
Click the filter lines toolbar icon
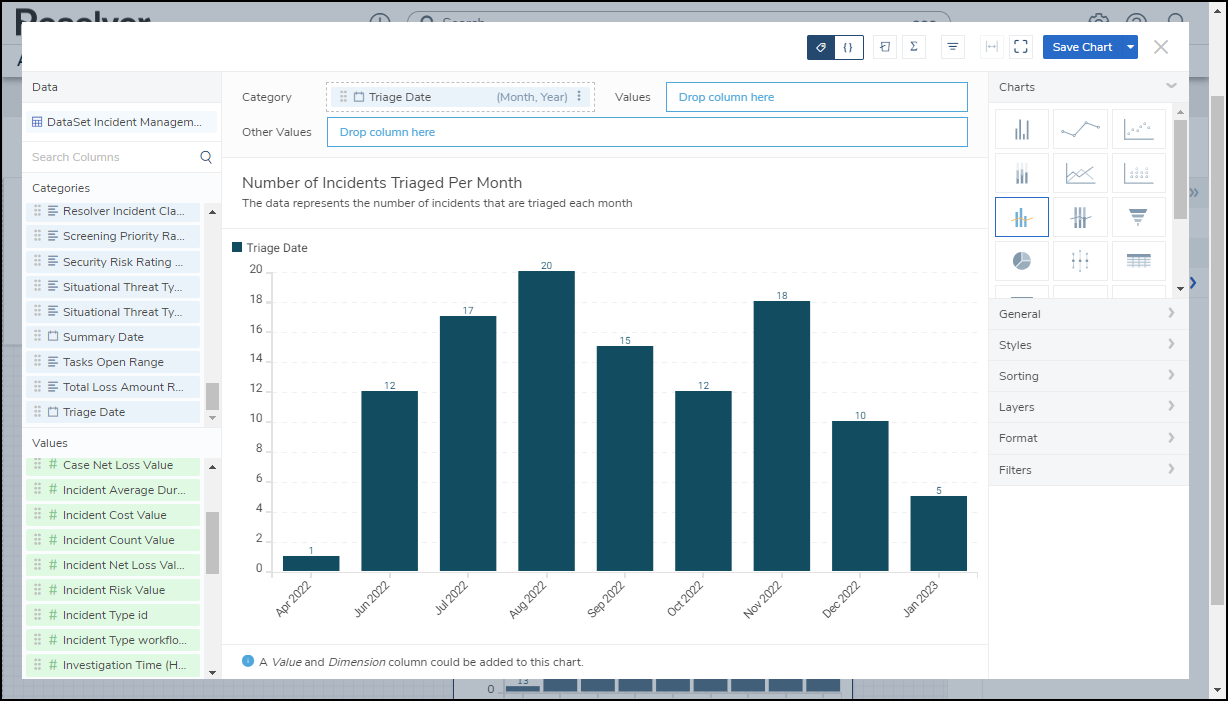click(x=953, y=47)
